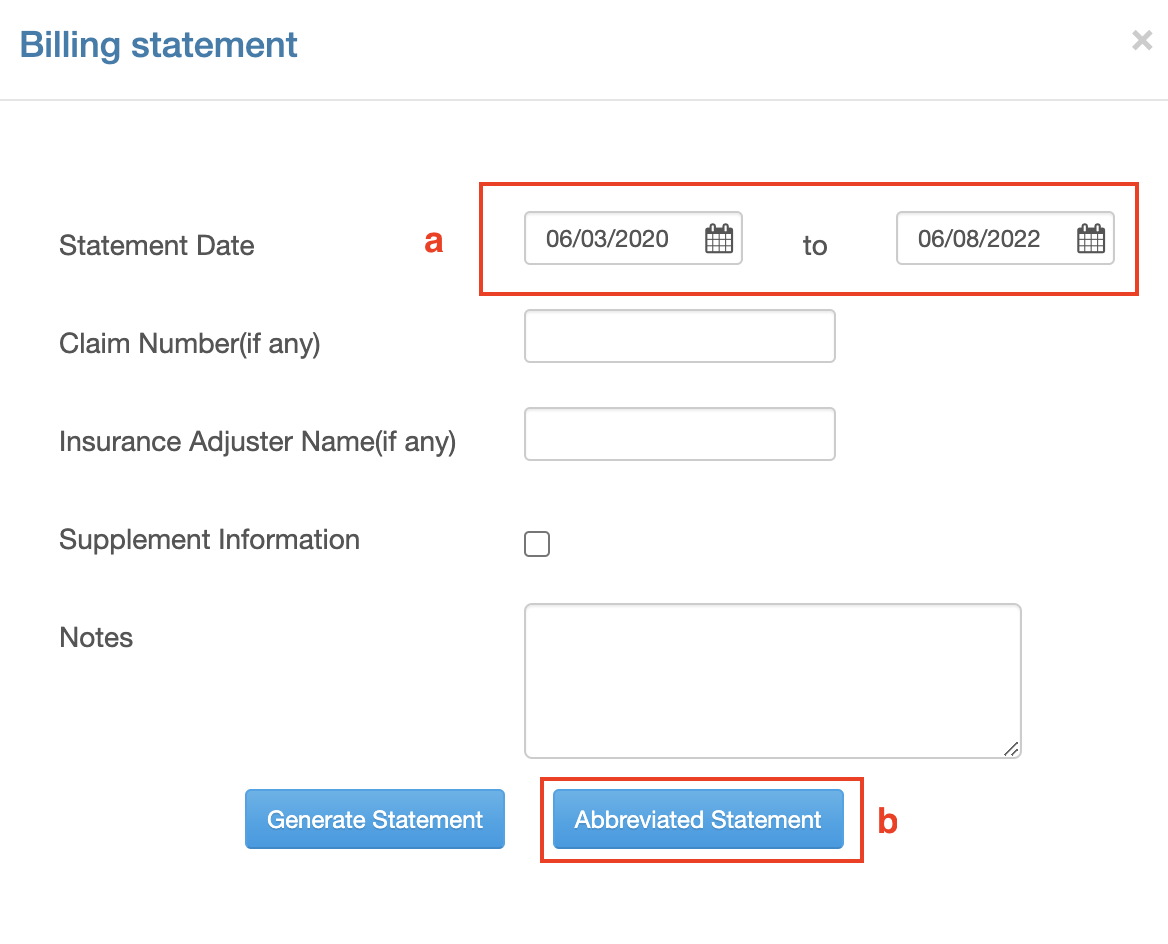The height and width of the screenshot is (944, 1168).
Task: Click the Supplement Information label
Action: [209, 539]
